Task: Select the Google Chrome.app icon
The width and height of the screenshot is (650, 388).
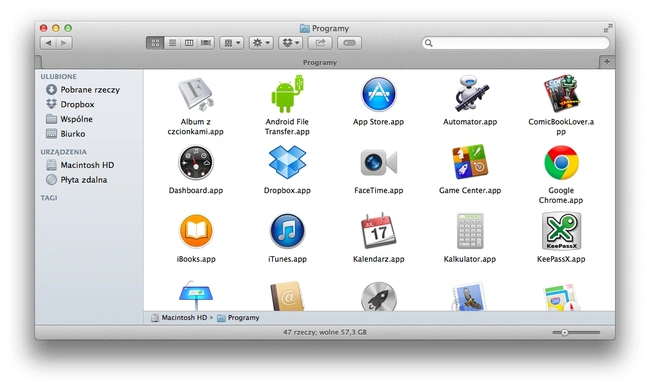Action: tap(561, 162)
